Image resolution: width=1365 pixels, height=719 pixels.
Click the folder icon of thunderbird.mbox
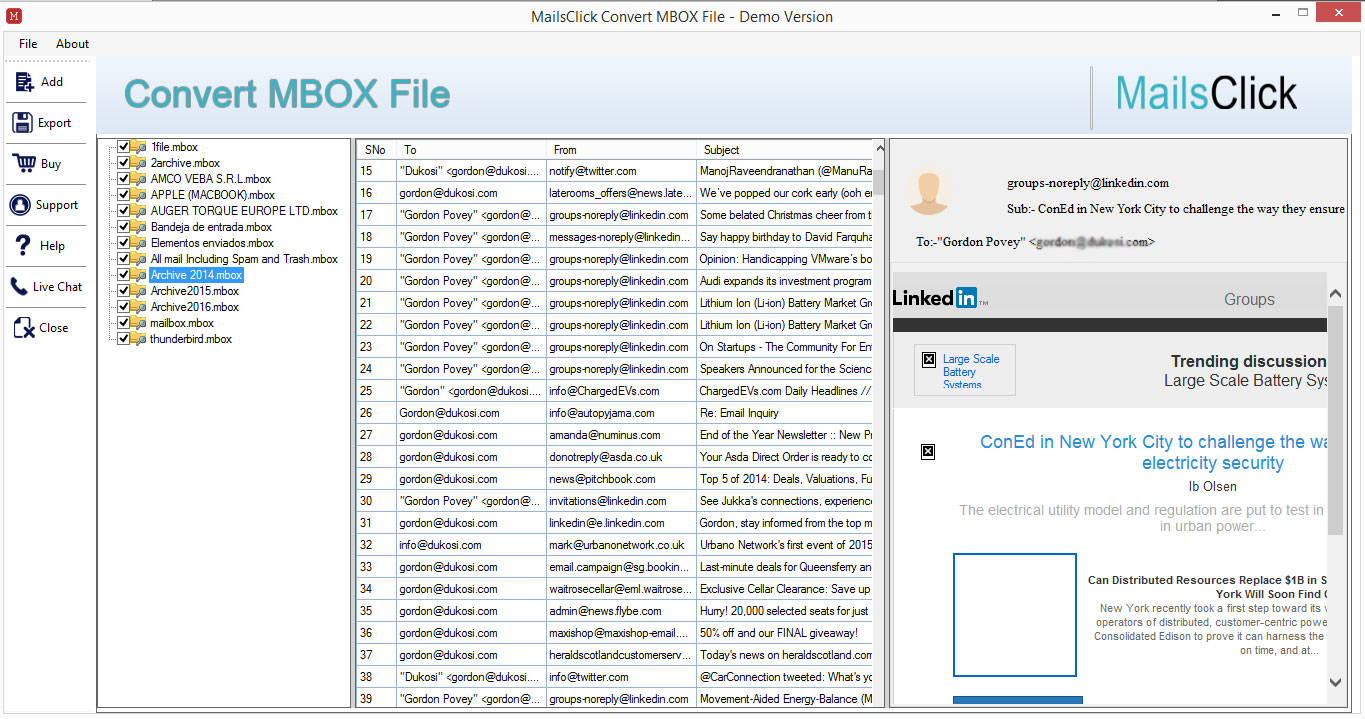pyautogui.click(x=139, y=339)
